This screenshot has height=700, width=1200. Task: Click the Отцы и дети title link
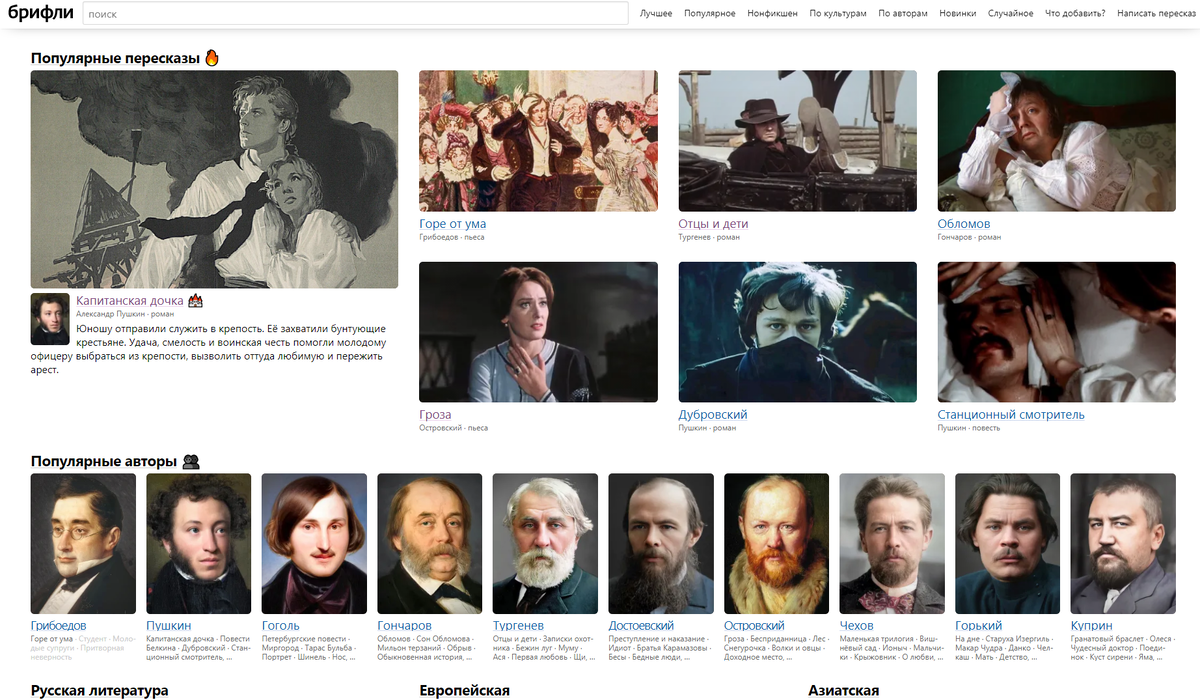713,224
